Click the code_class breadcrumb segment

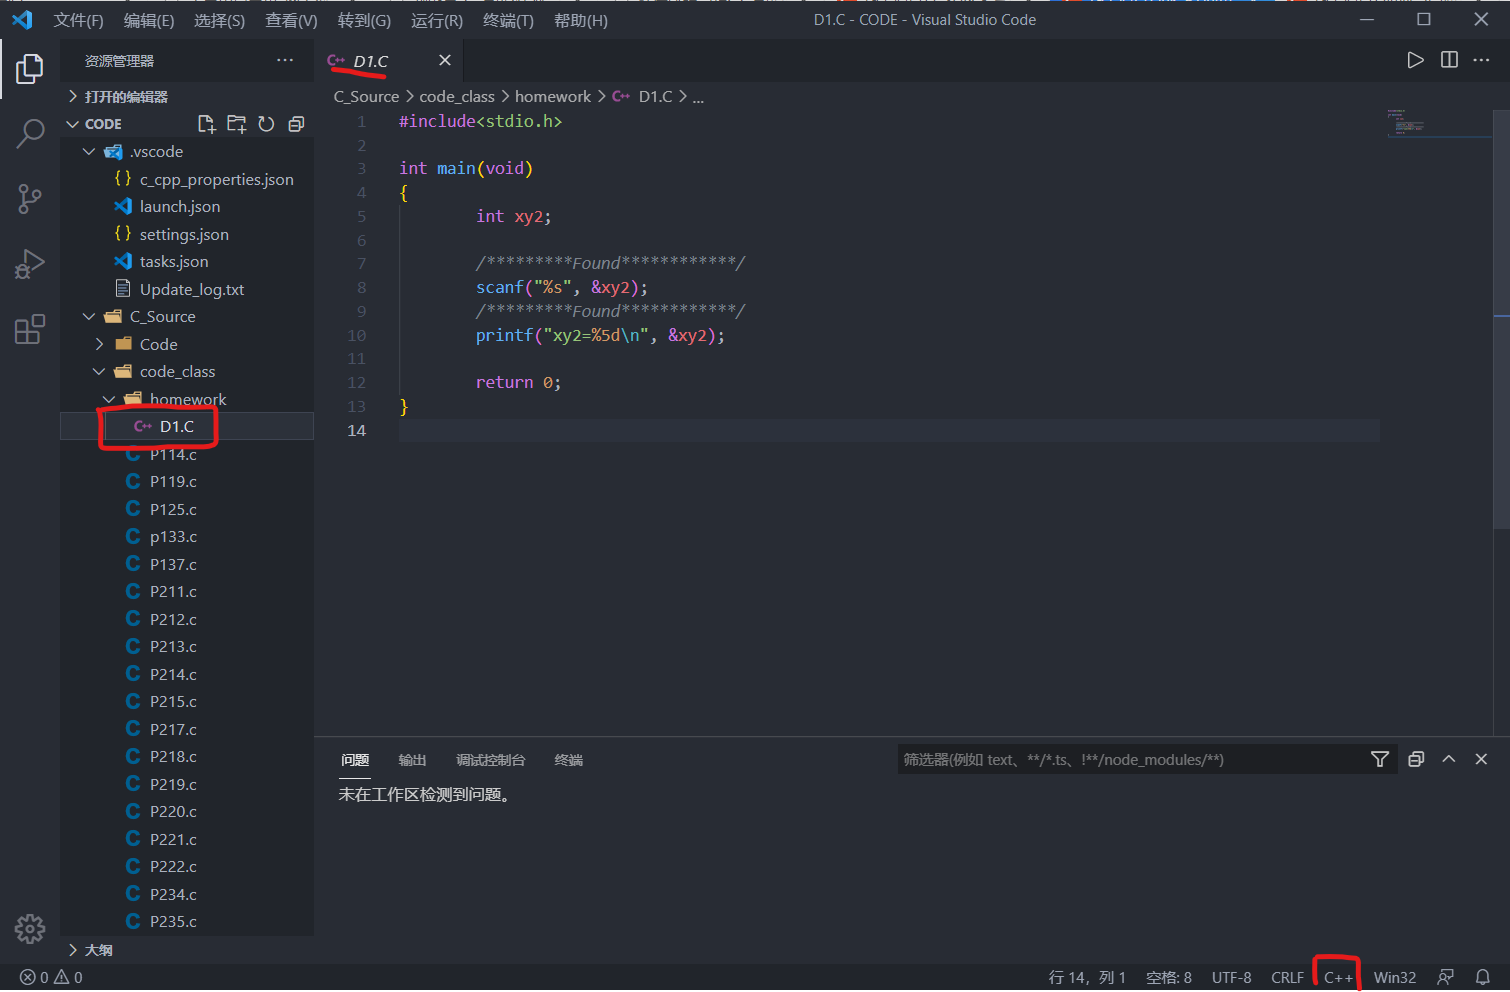click(457, 97)
